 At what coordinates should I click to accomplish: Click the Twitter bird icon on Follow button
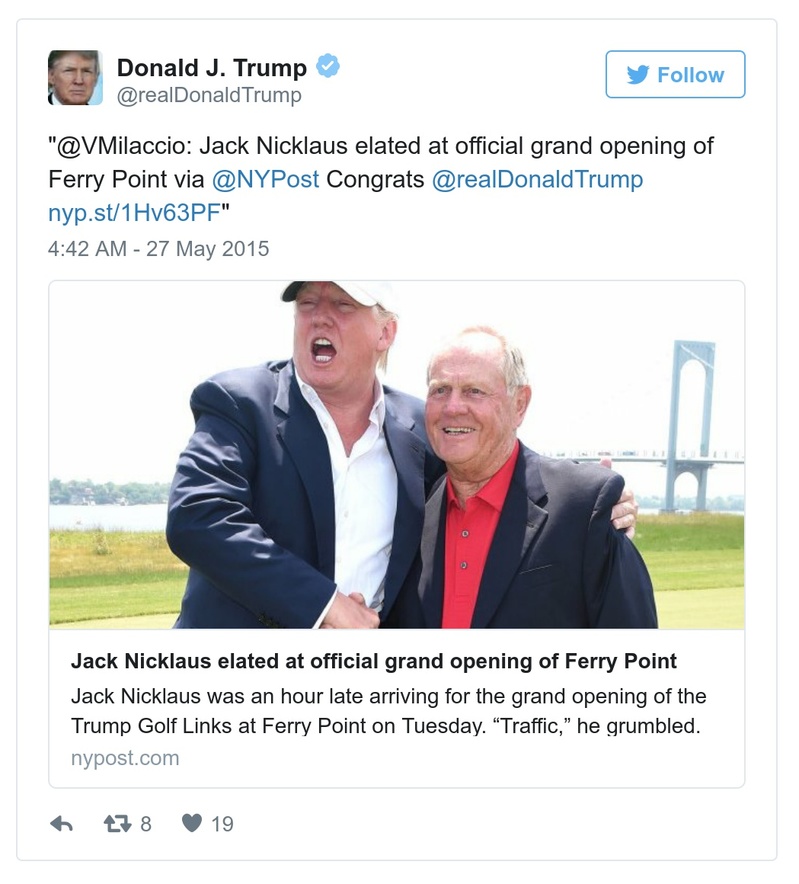pyautogui.click(x=637, y=74)
